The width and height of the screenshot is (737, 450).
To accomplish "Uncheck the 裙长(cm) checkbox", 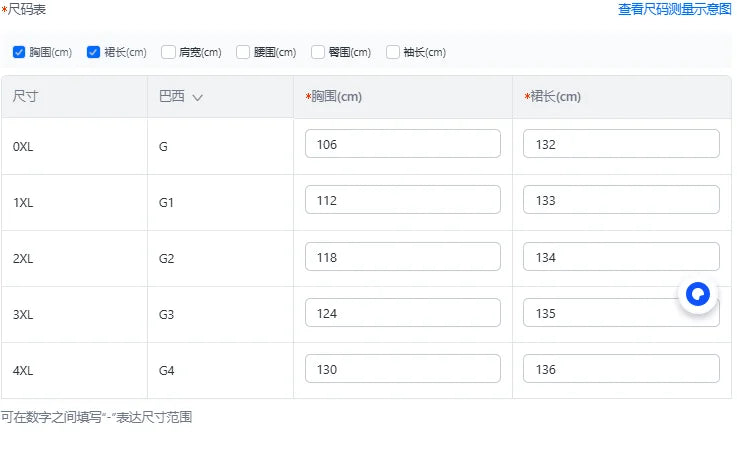I will 94,52.
